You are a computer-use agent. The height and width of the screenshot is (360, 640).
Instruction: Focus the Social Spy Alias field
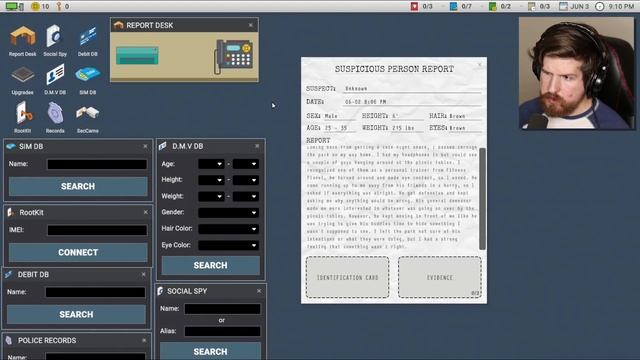[x=222, y=331]
